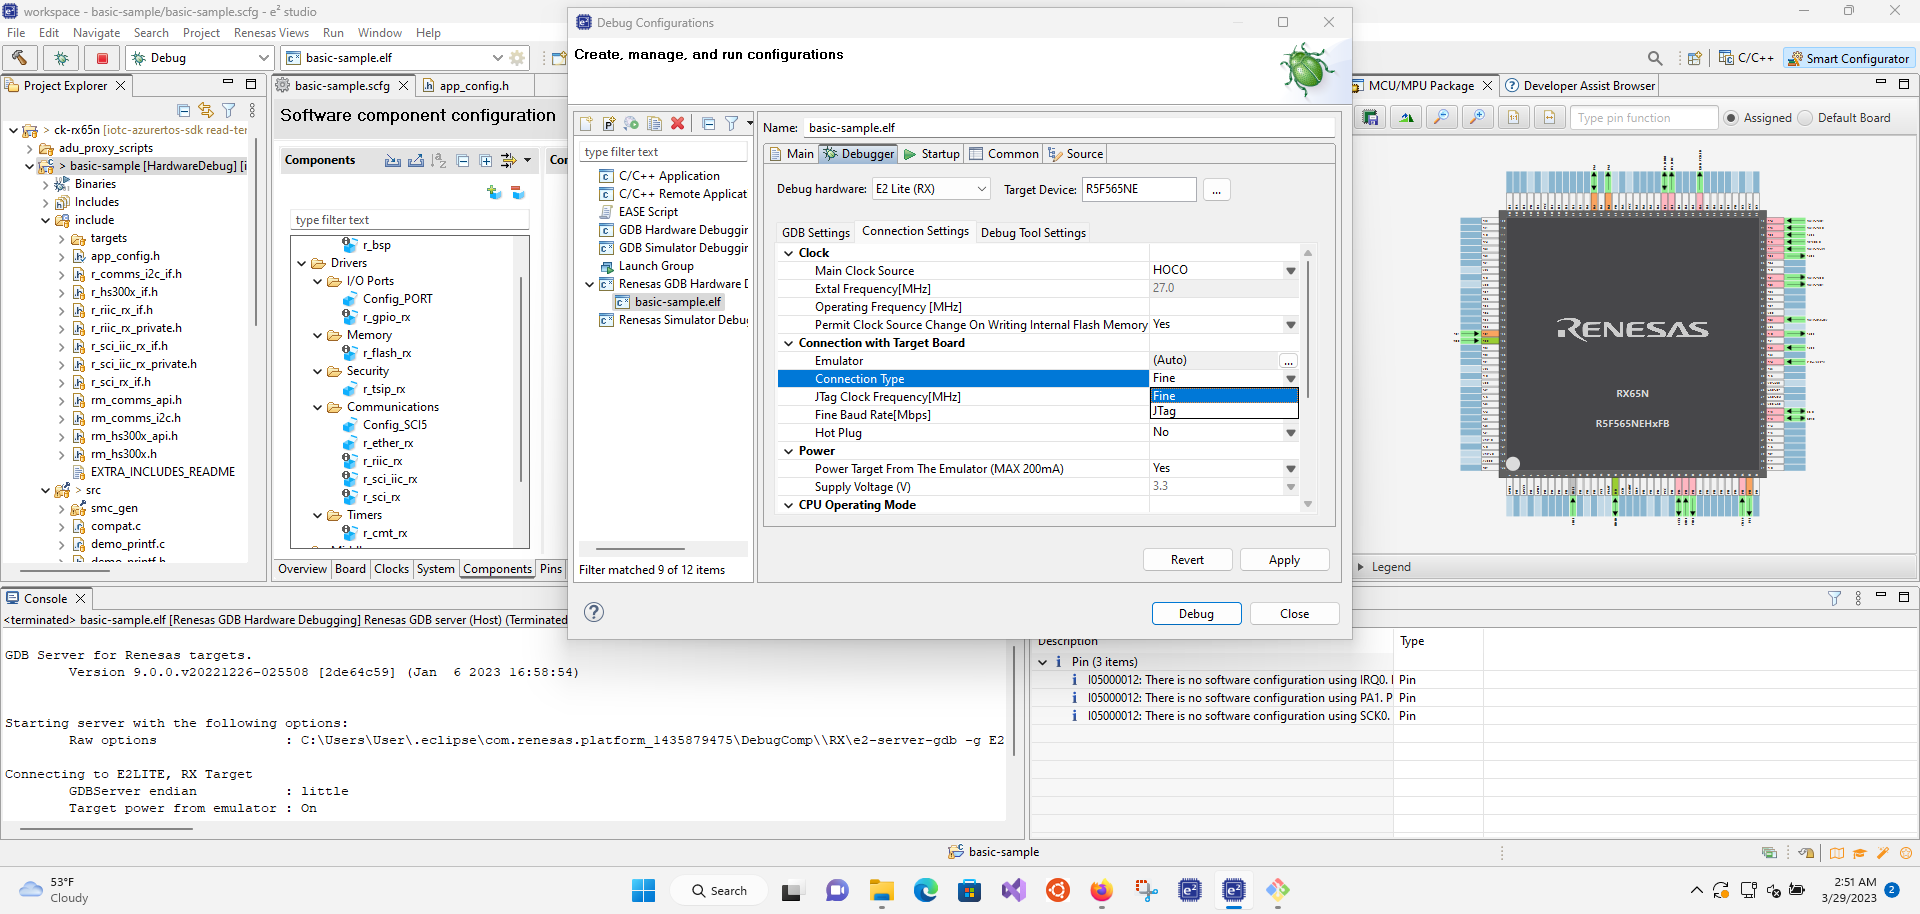This screenshot has width=1920, height=914.
Task: Switch to the Developer Assist Browser tab
Action: (x=1581, y=86)
